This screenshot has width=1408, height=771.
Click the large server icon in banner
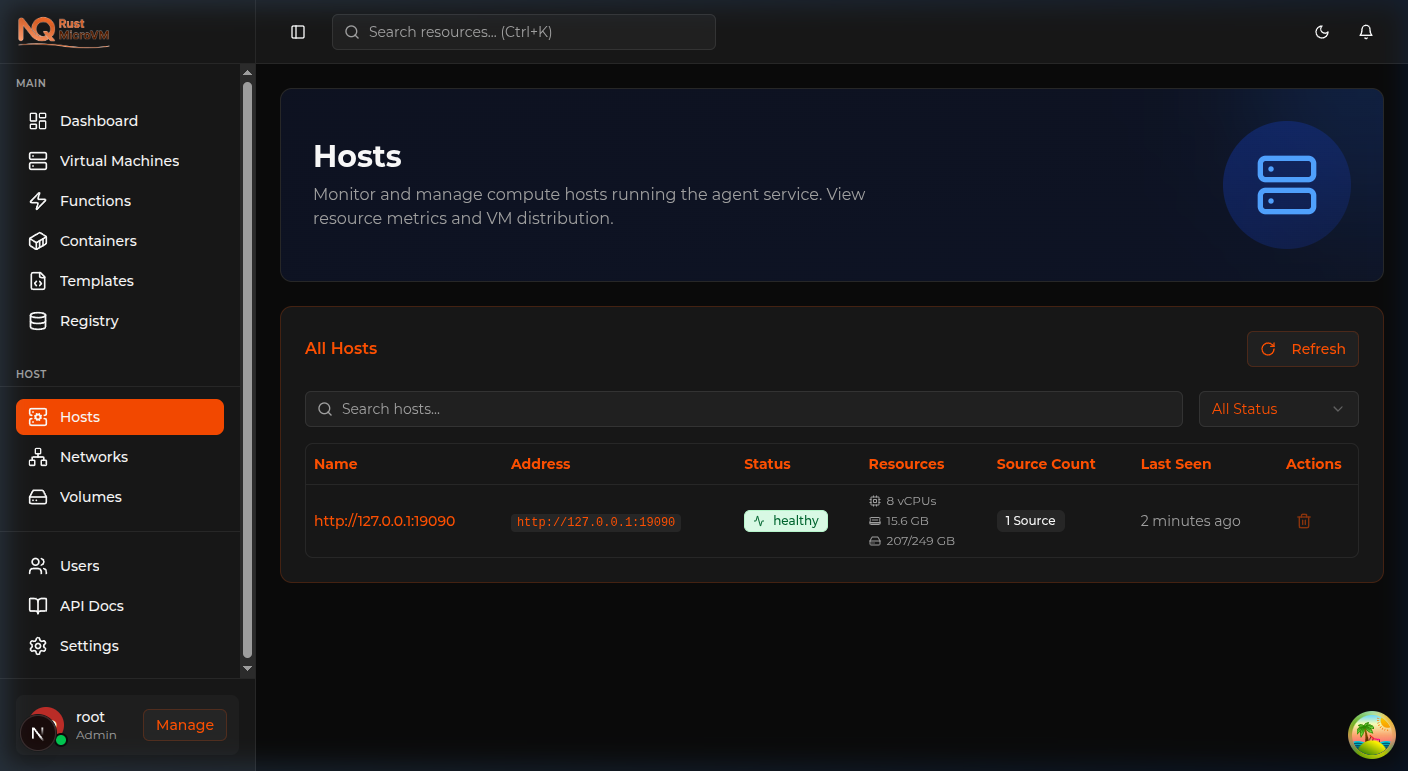point(1286,185)
